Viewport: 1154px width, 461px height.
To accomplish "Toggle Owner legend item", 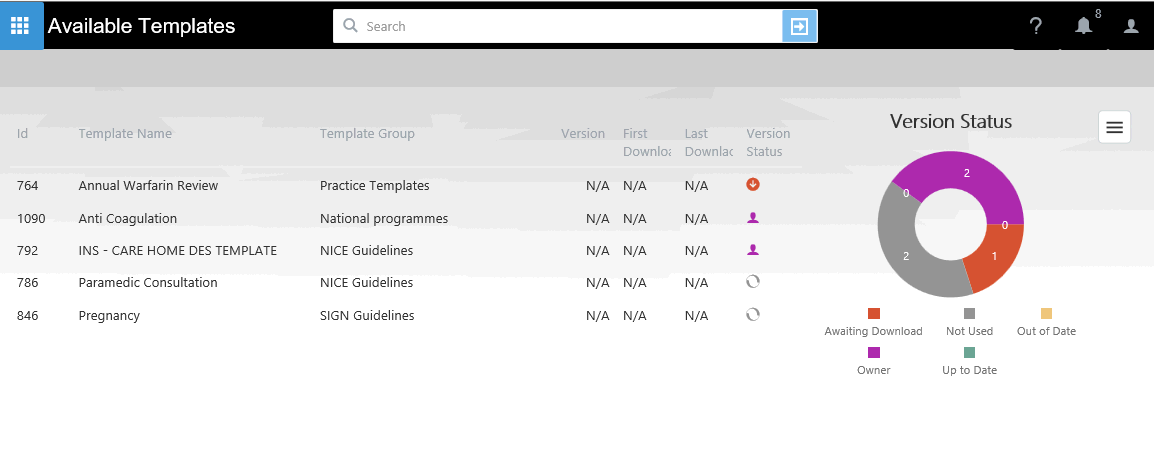I will pyautogui.click(x=873, y=361).
